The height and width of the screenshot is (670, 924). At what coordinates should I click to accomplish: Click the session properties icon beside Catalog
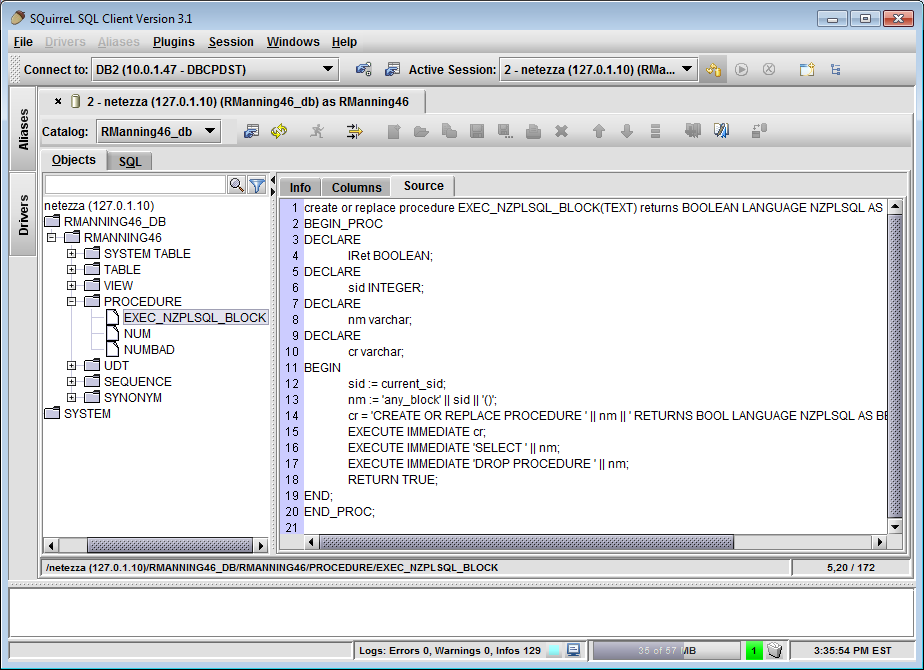click(252, 131)
